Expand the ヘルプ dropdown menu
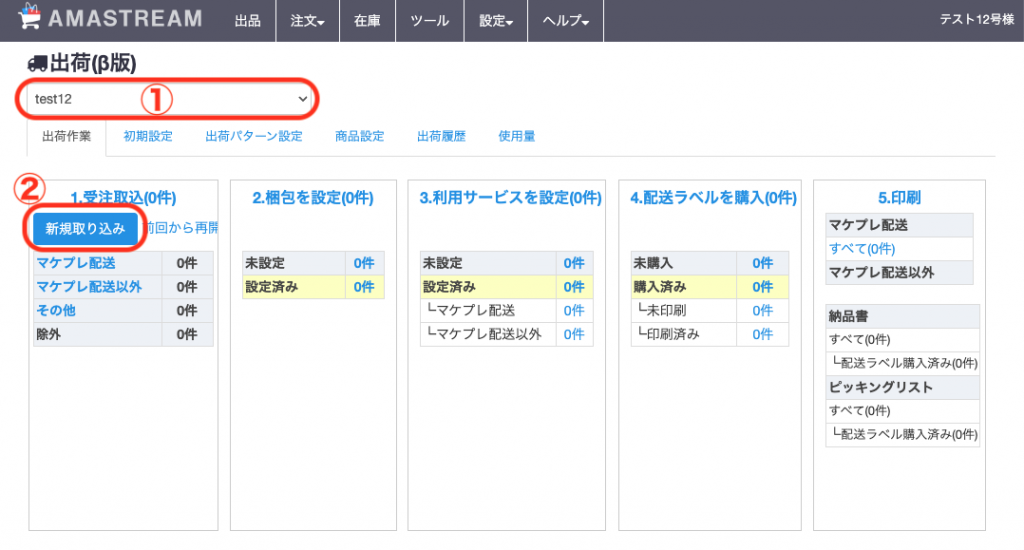Viewport: 1024px width, 550px height. point(566,21)
